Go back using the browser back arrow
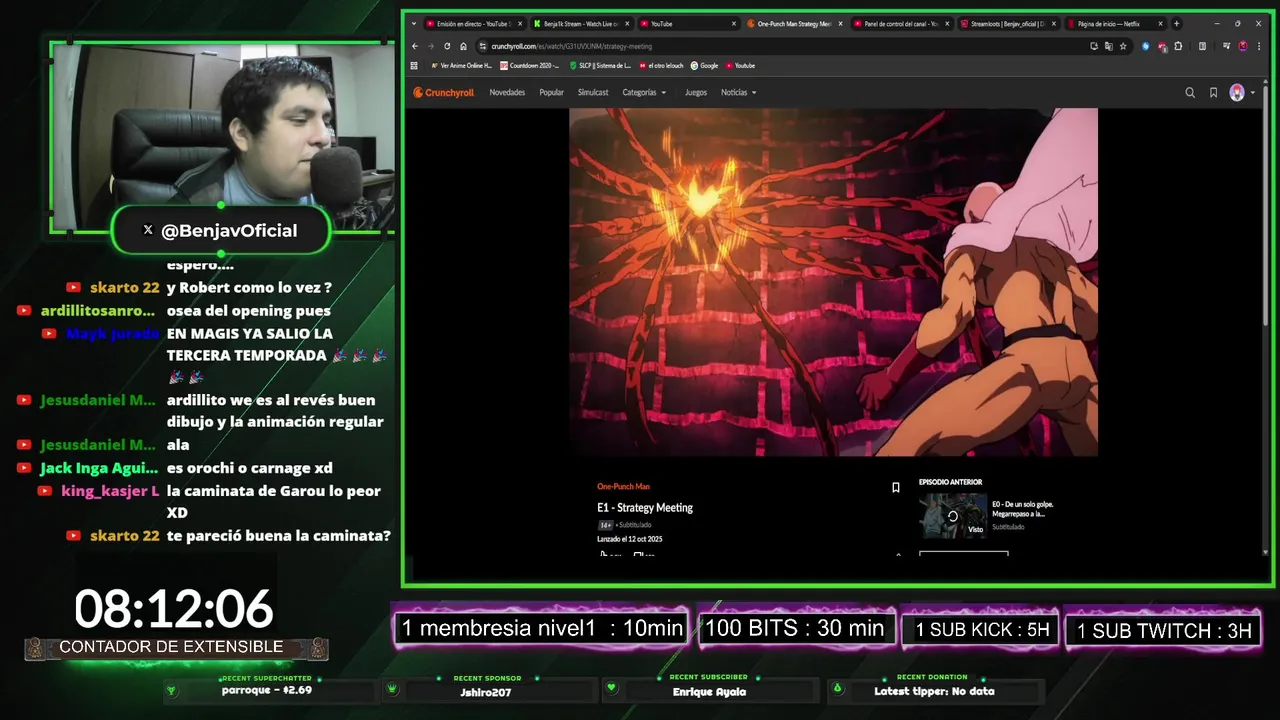This screenshot has height=720, width=1280. coord(415,46)
